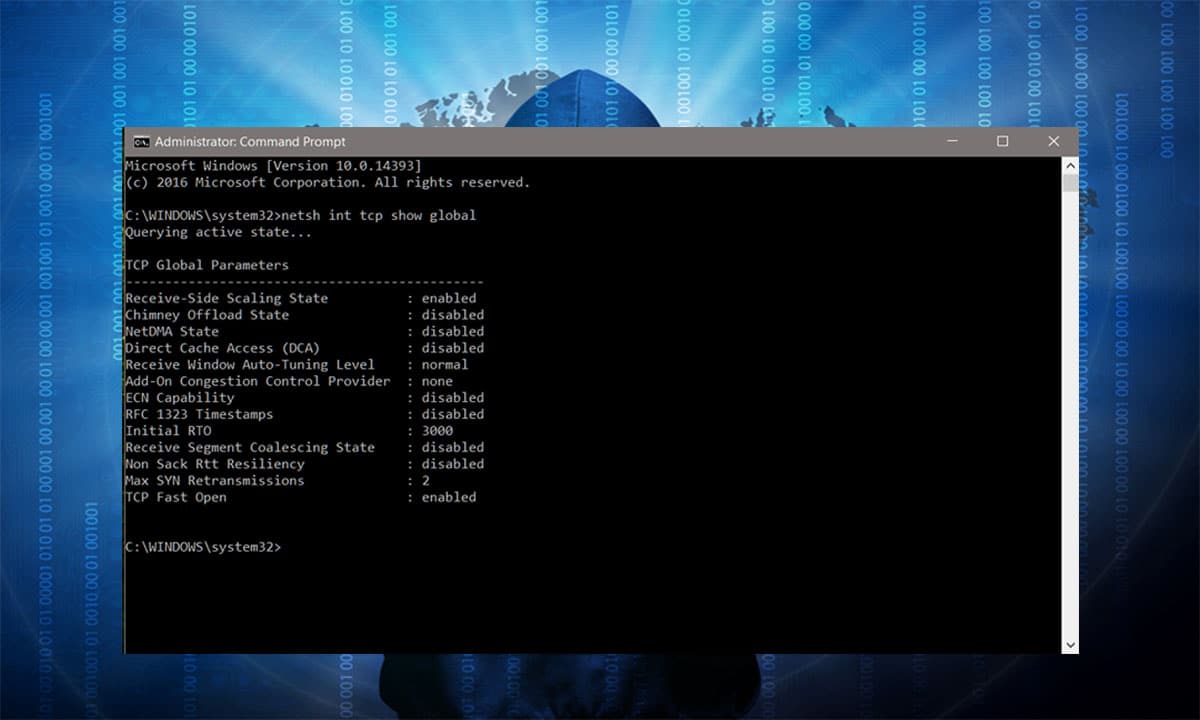
Task: Click the 'Receive Segment Coalescing State' label
Action: click(x=250, y=447)
